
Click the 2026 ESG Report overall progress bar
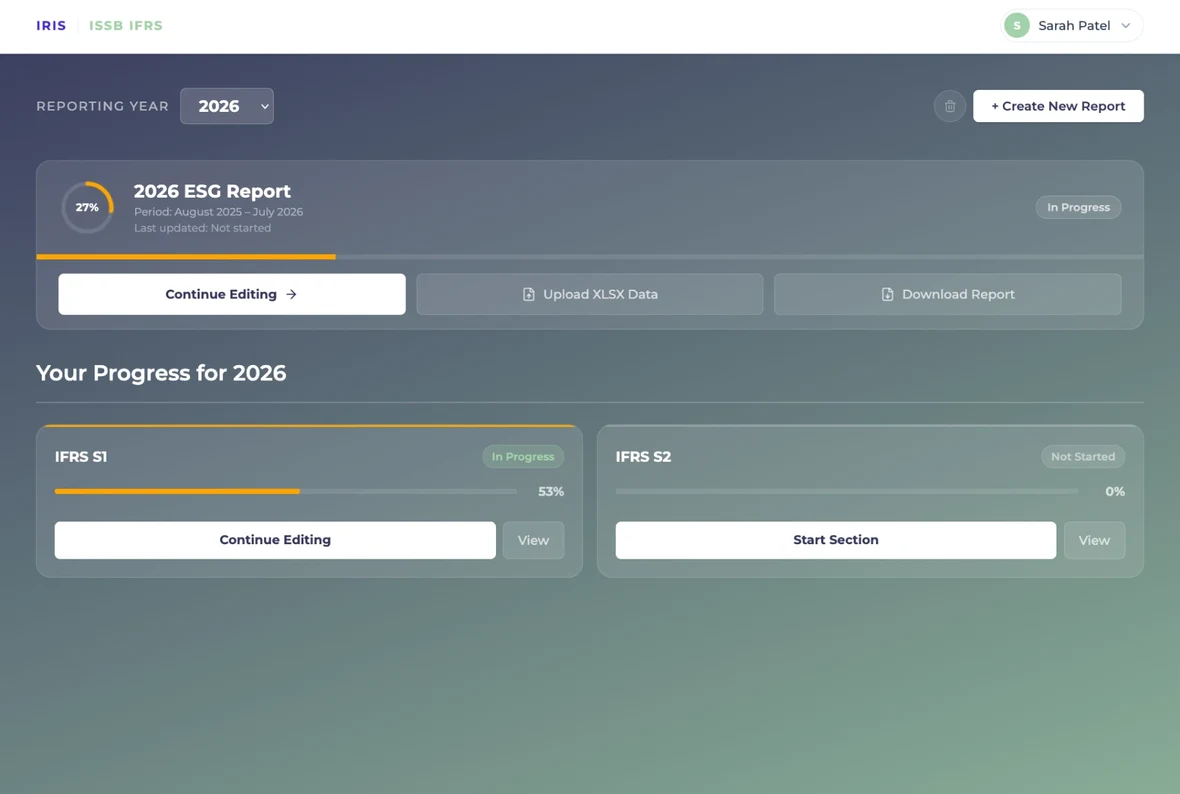coord(590,257)
